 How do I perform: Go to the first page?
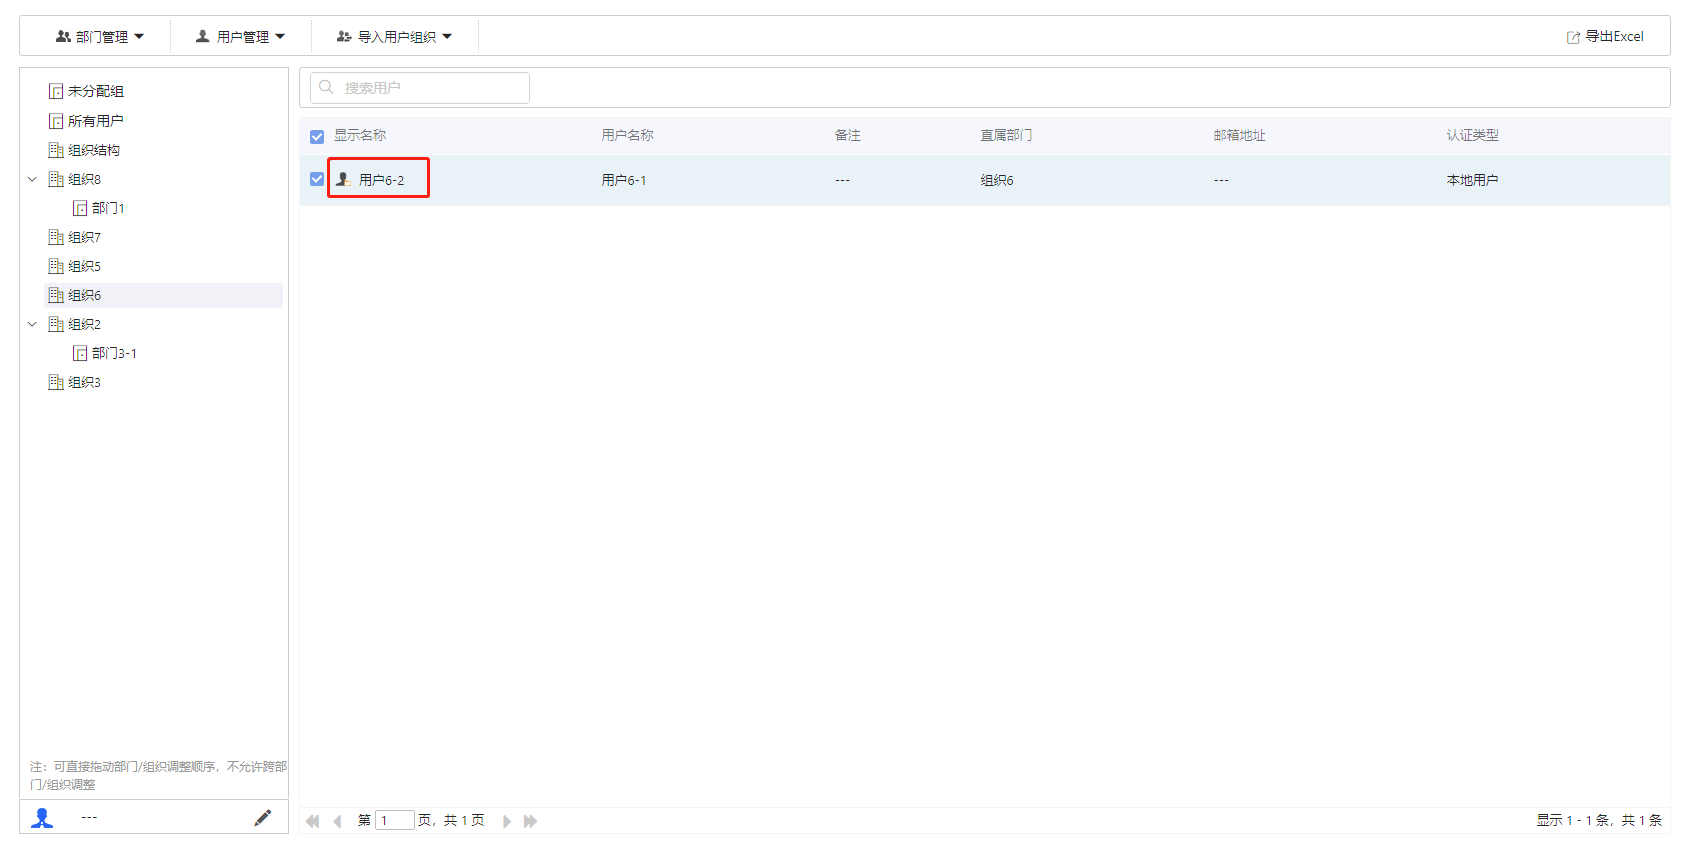click(x=313, y=821)
